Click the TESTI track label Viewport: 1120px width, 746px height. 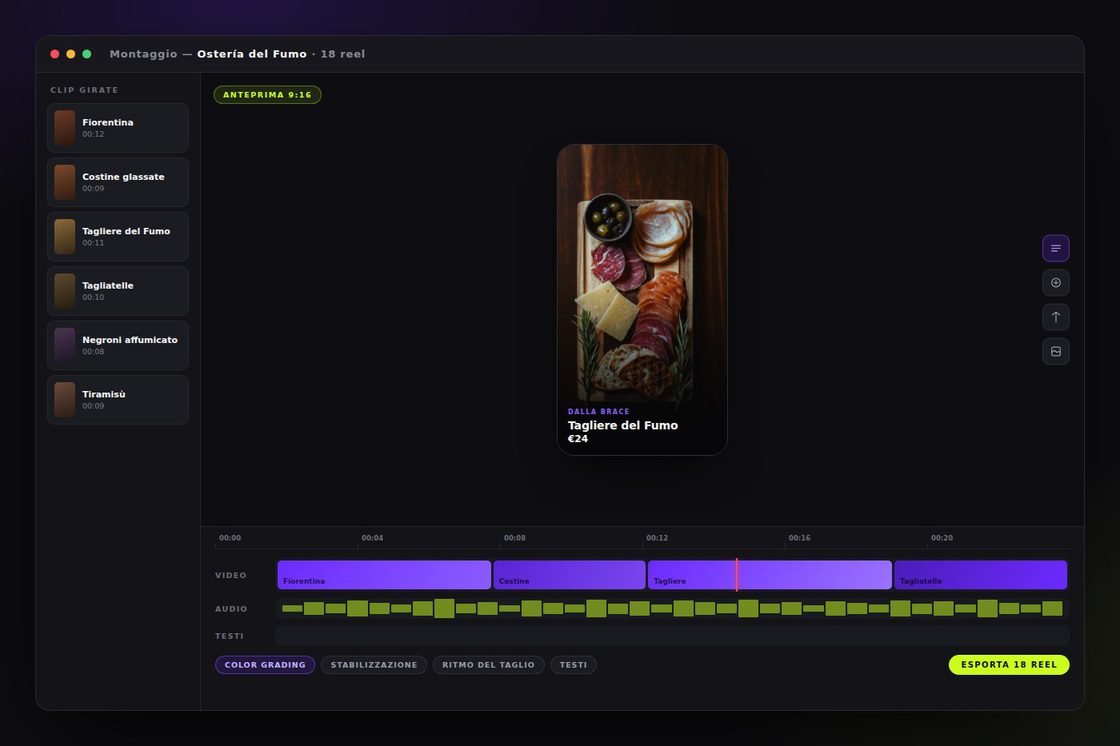(229, 636)
